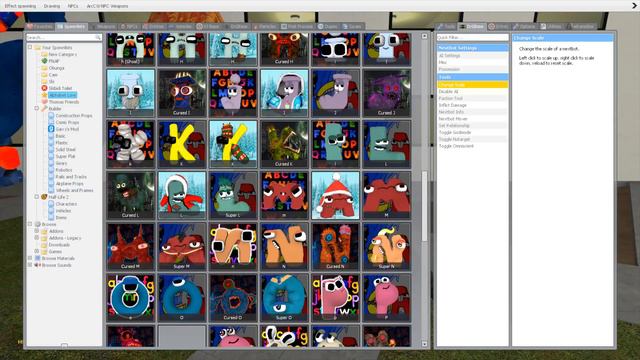Image resolution: width=640 pixels, height=360 pixels.
Task: Click the search magnifier icon in spawnlist search
Action: coord(98,37)
